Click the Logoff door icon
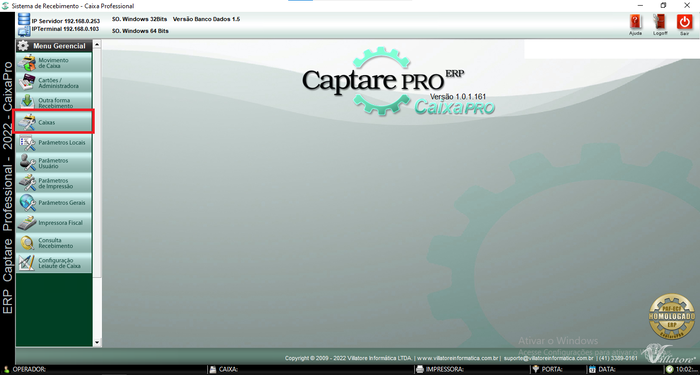The height and width of the screenshot is (375, 700). (659, 22)
